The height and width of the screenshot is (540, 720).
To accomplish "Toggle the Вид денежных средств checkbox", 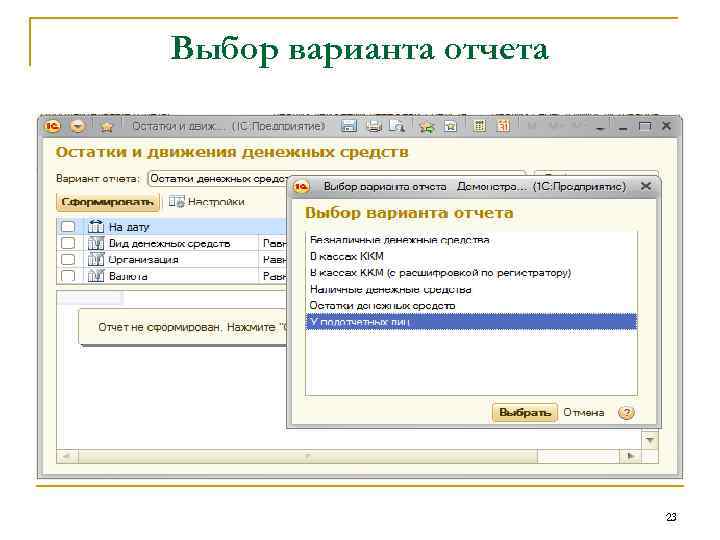I will pos(68,243).
